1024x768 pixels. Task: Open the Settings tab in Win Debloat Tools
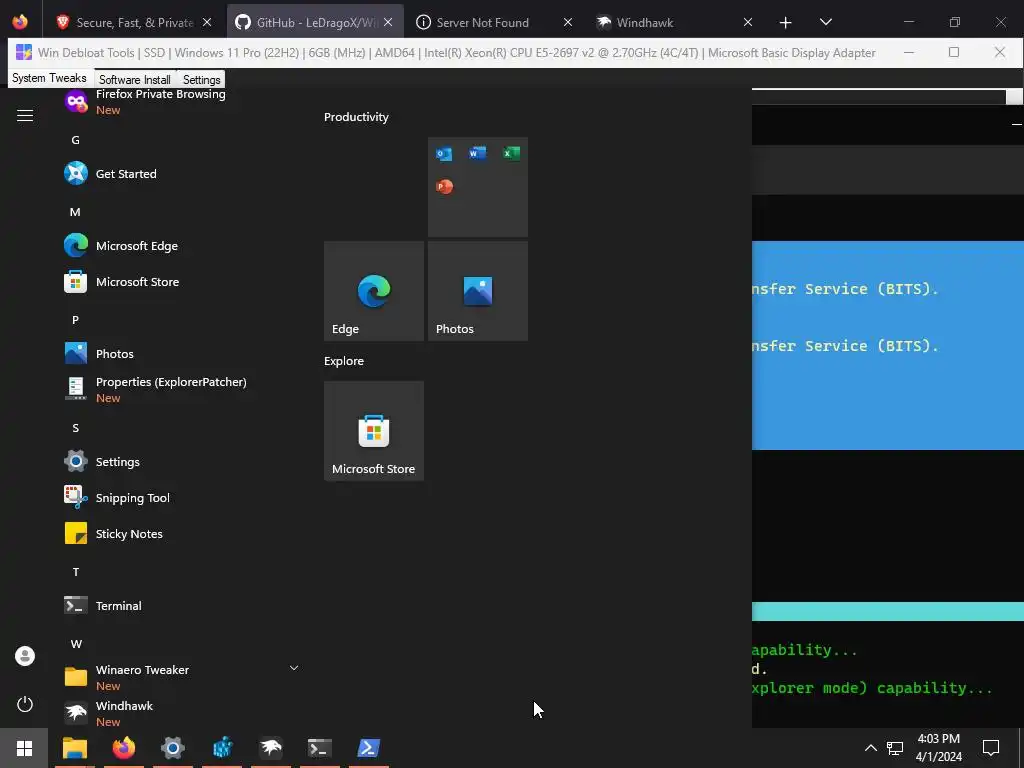(x=201, y=80)
